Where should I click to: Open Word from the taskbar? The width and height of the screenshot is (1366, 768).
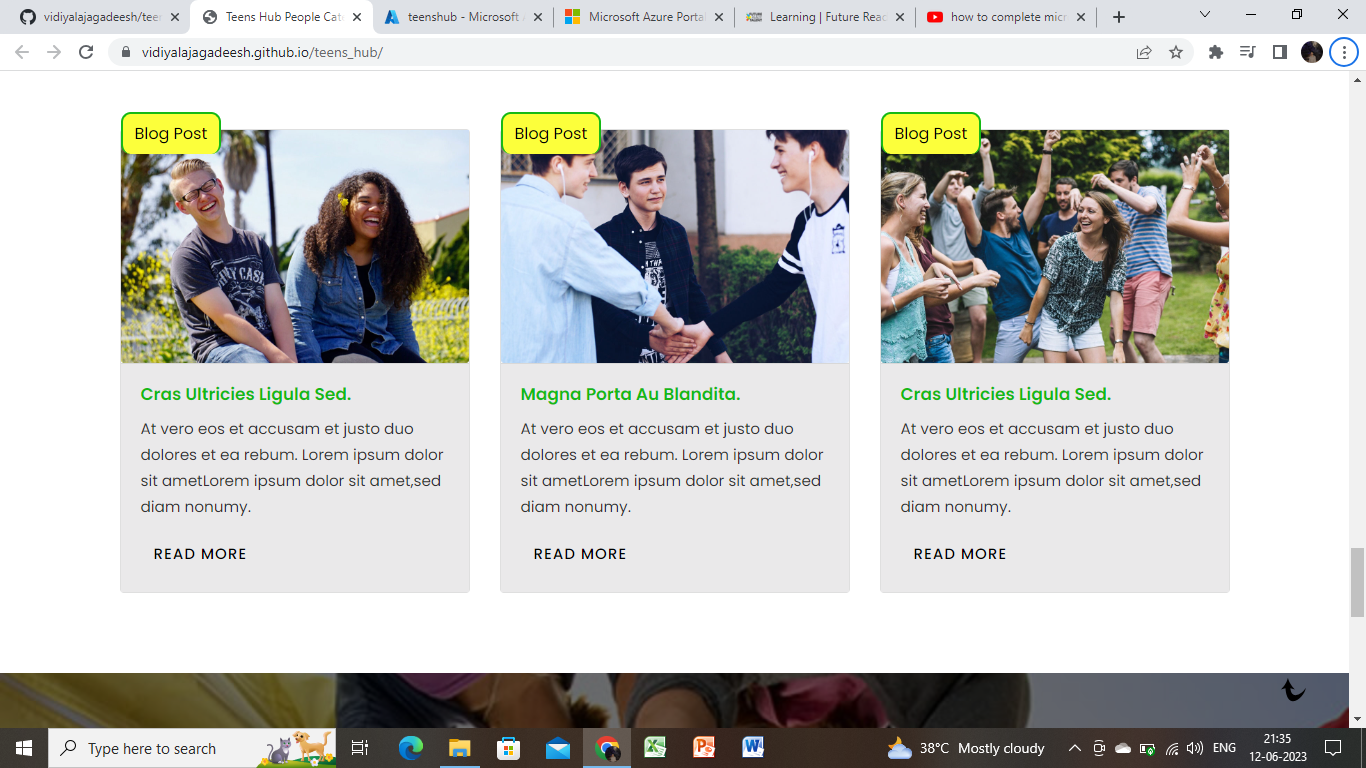pos(751,747)
